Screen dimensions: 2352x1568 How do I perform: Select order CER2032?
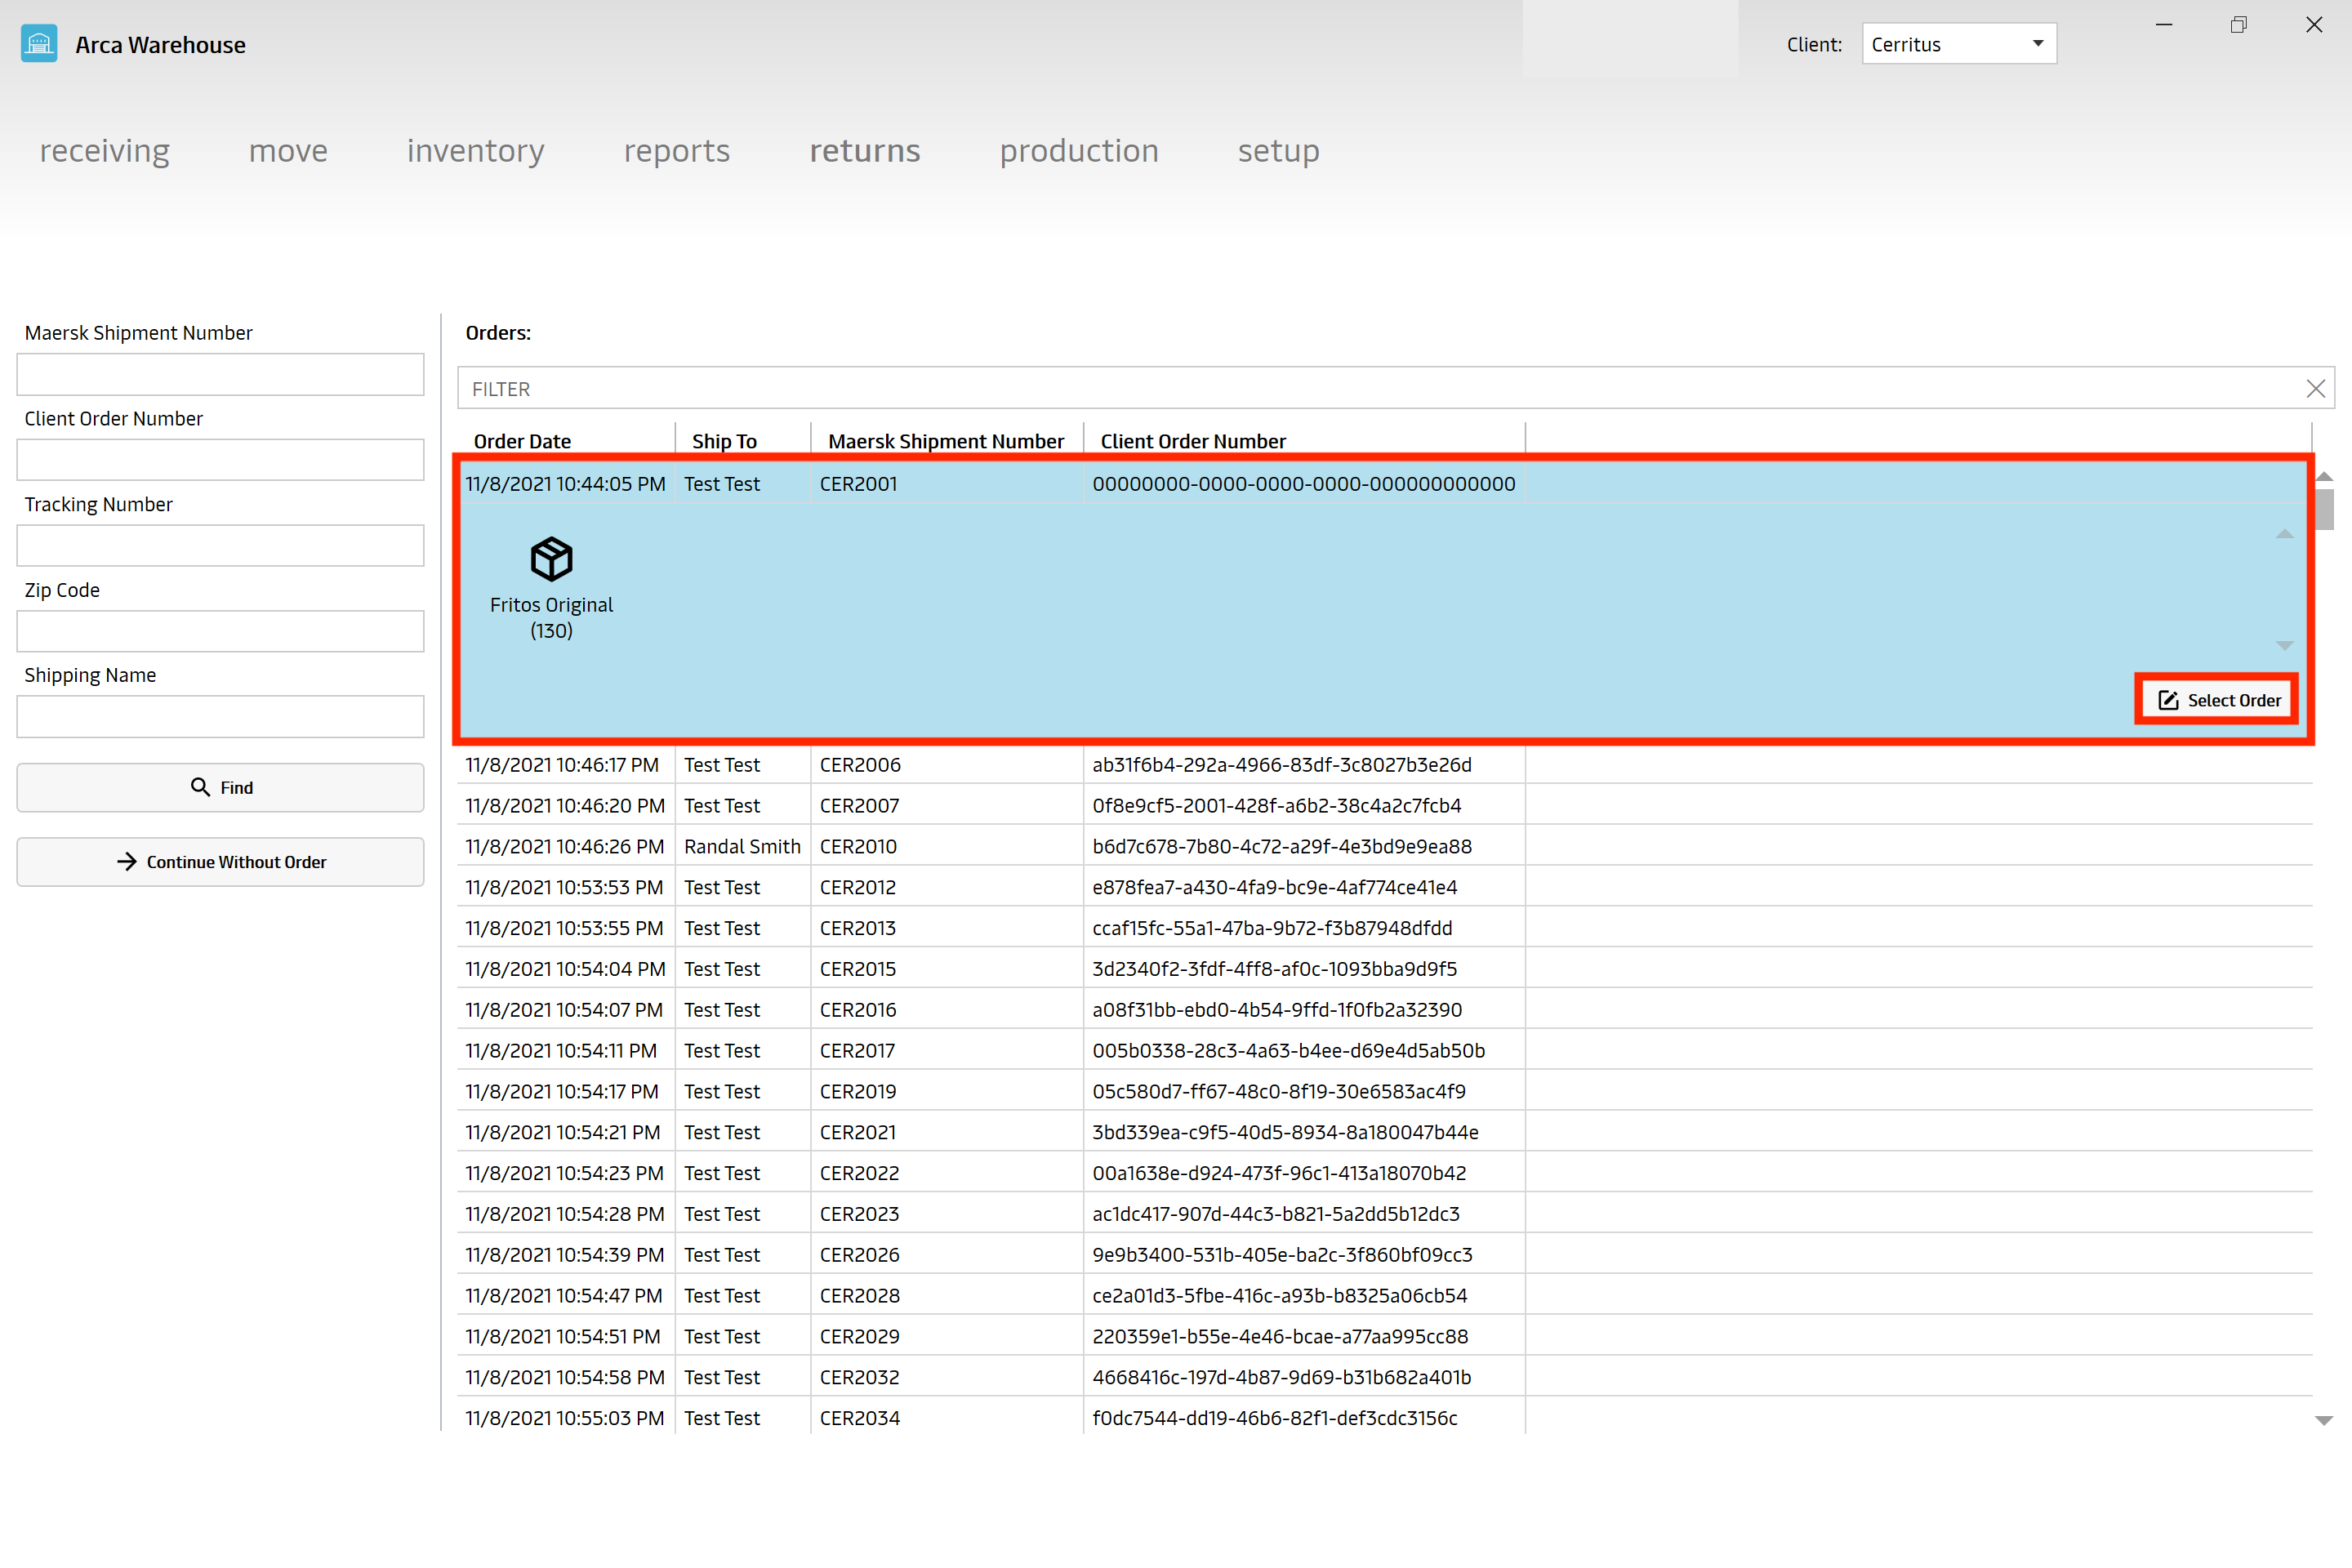[1384, 1378]
